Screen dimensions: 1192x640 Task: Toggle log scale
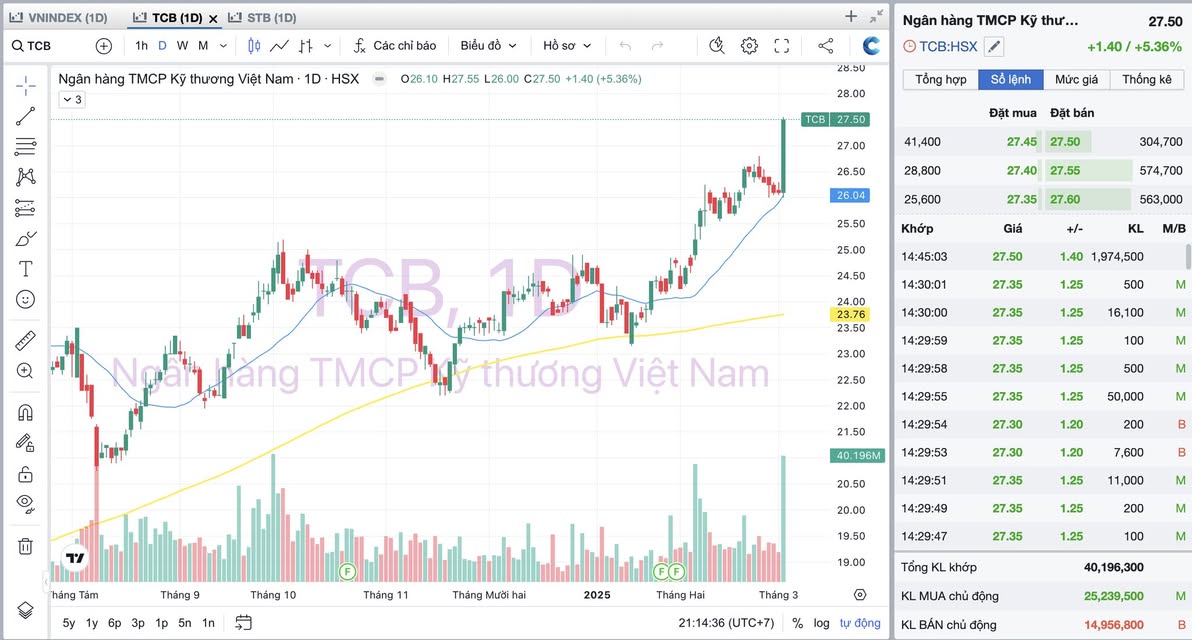pyautogui.click(x=821, y=623)
